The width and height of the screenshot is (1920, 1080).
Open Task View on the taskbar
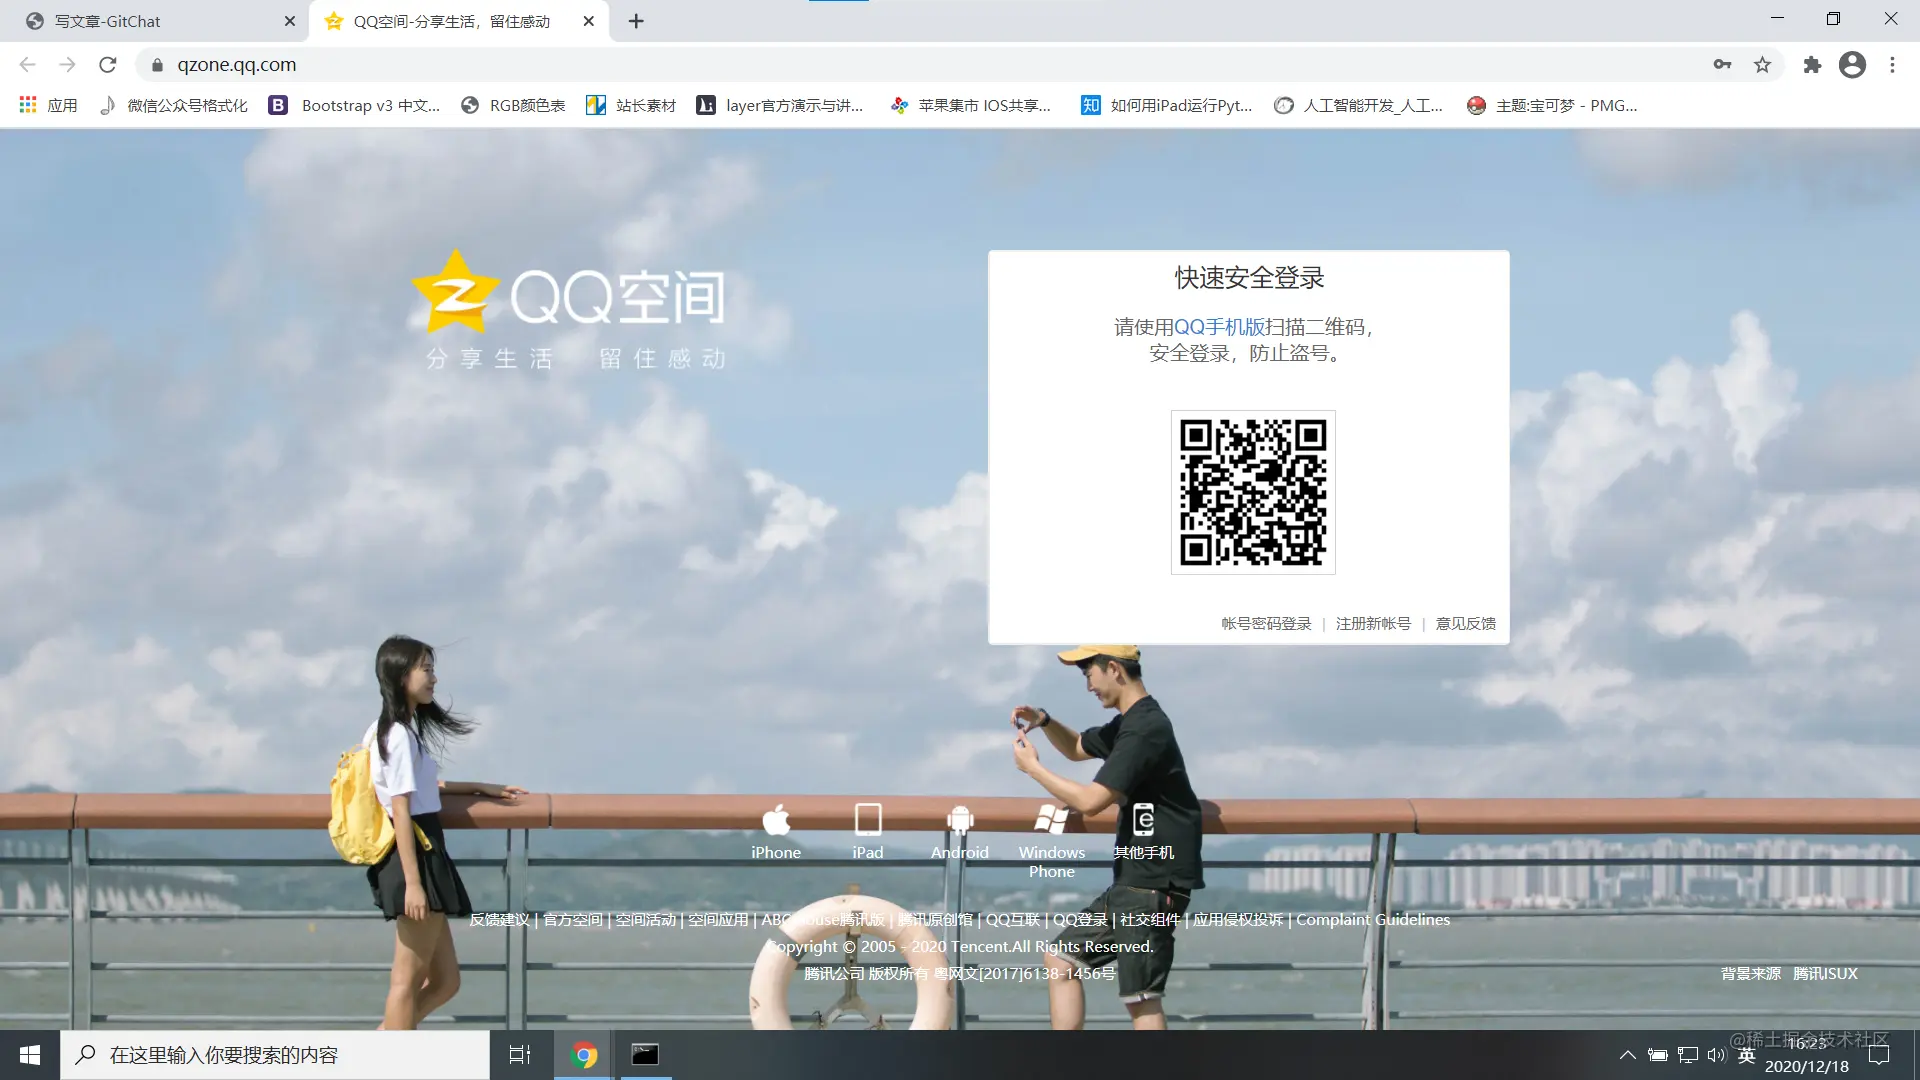tap(520, 1055)
